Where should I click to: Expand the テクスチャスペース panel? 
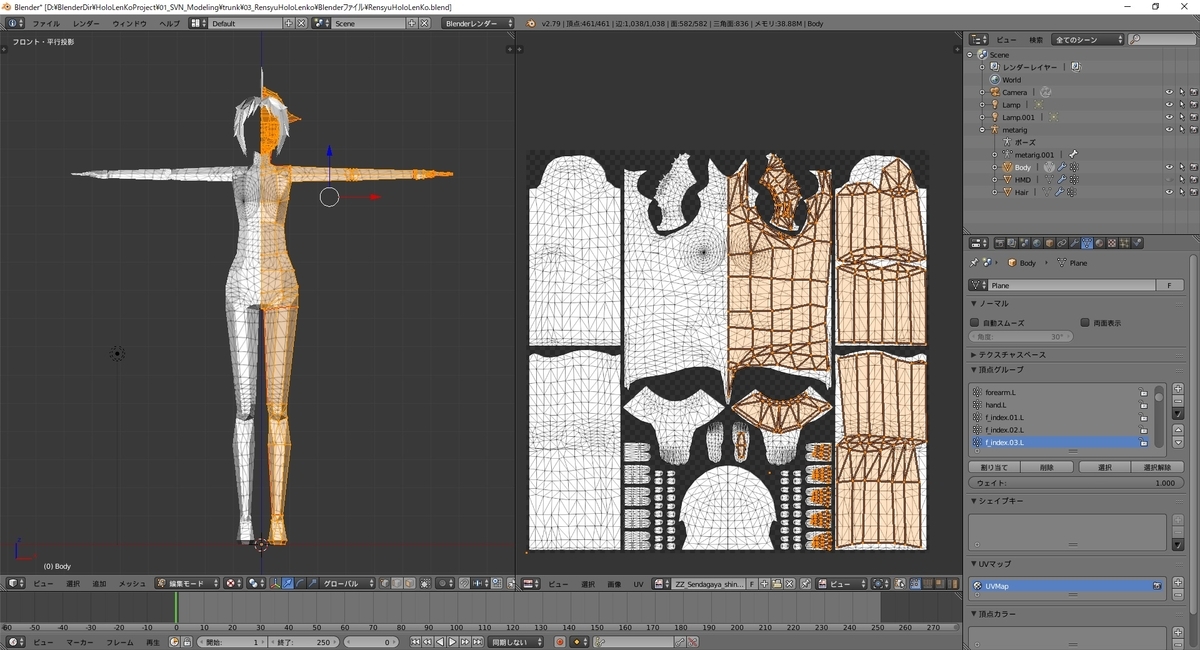point(1010,355)
